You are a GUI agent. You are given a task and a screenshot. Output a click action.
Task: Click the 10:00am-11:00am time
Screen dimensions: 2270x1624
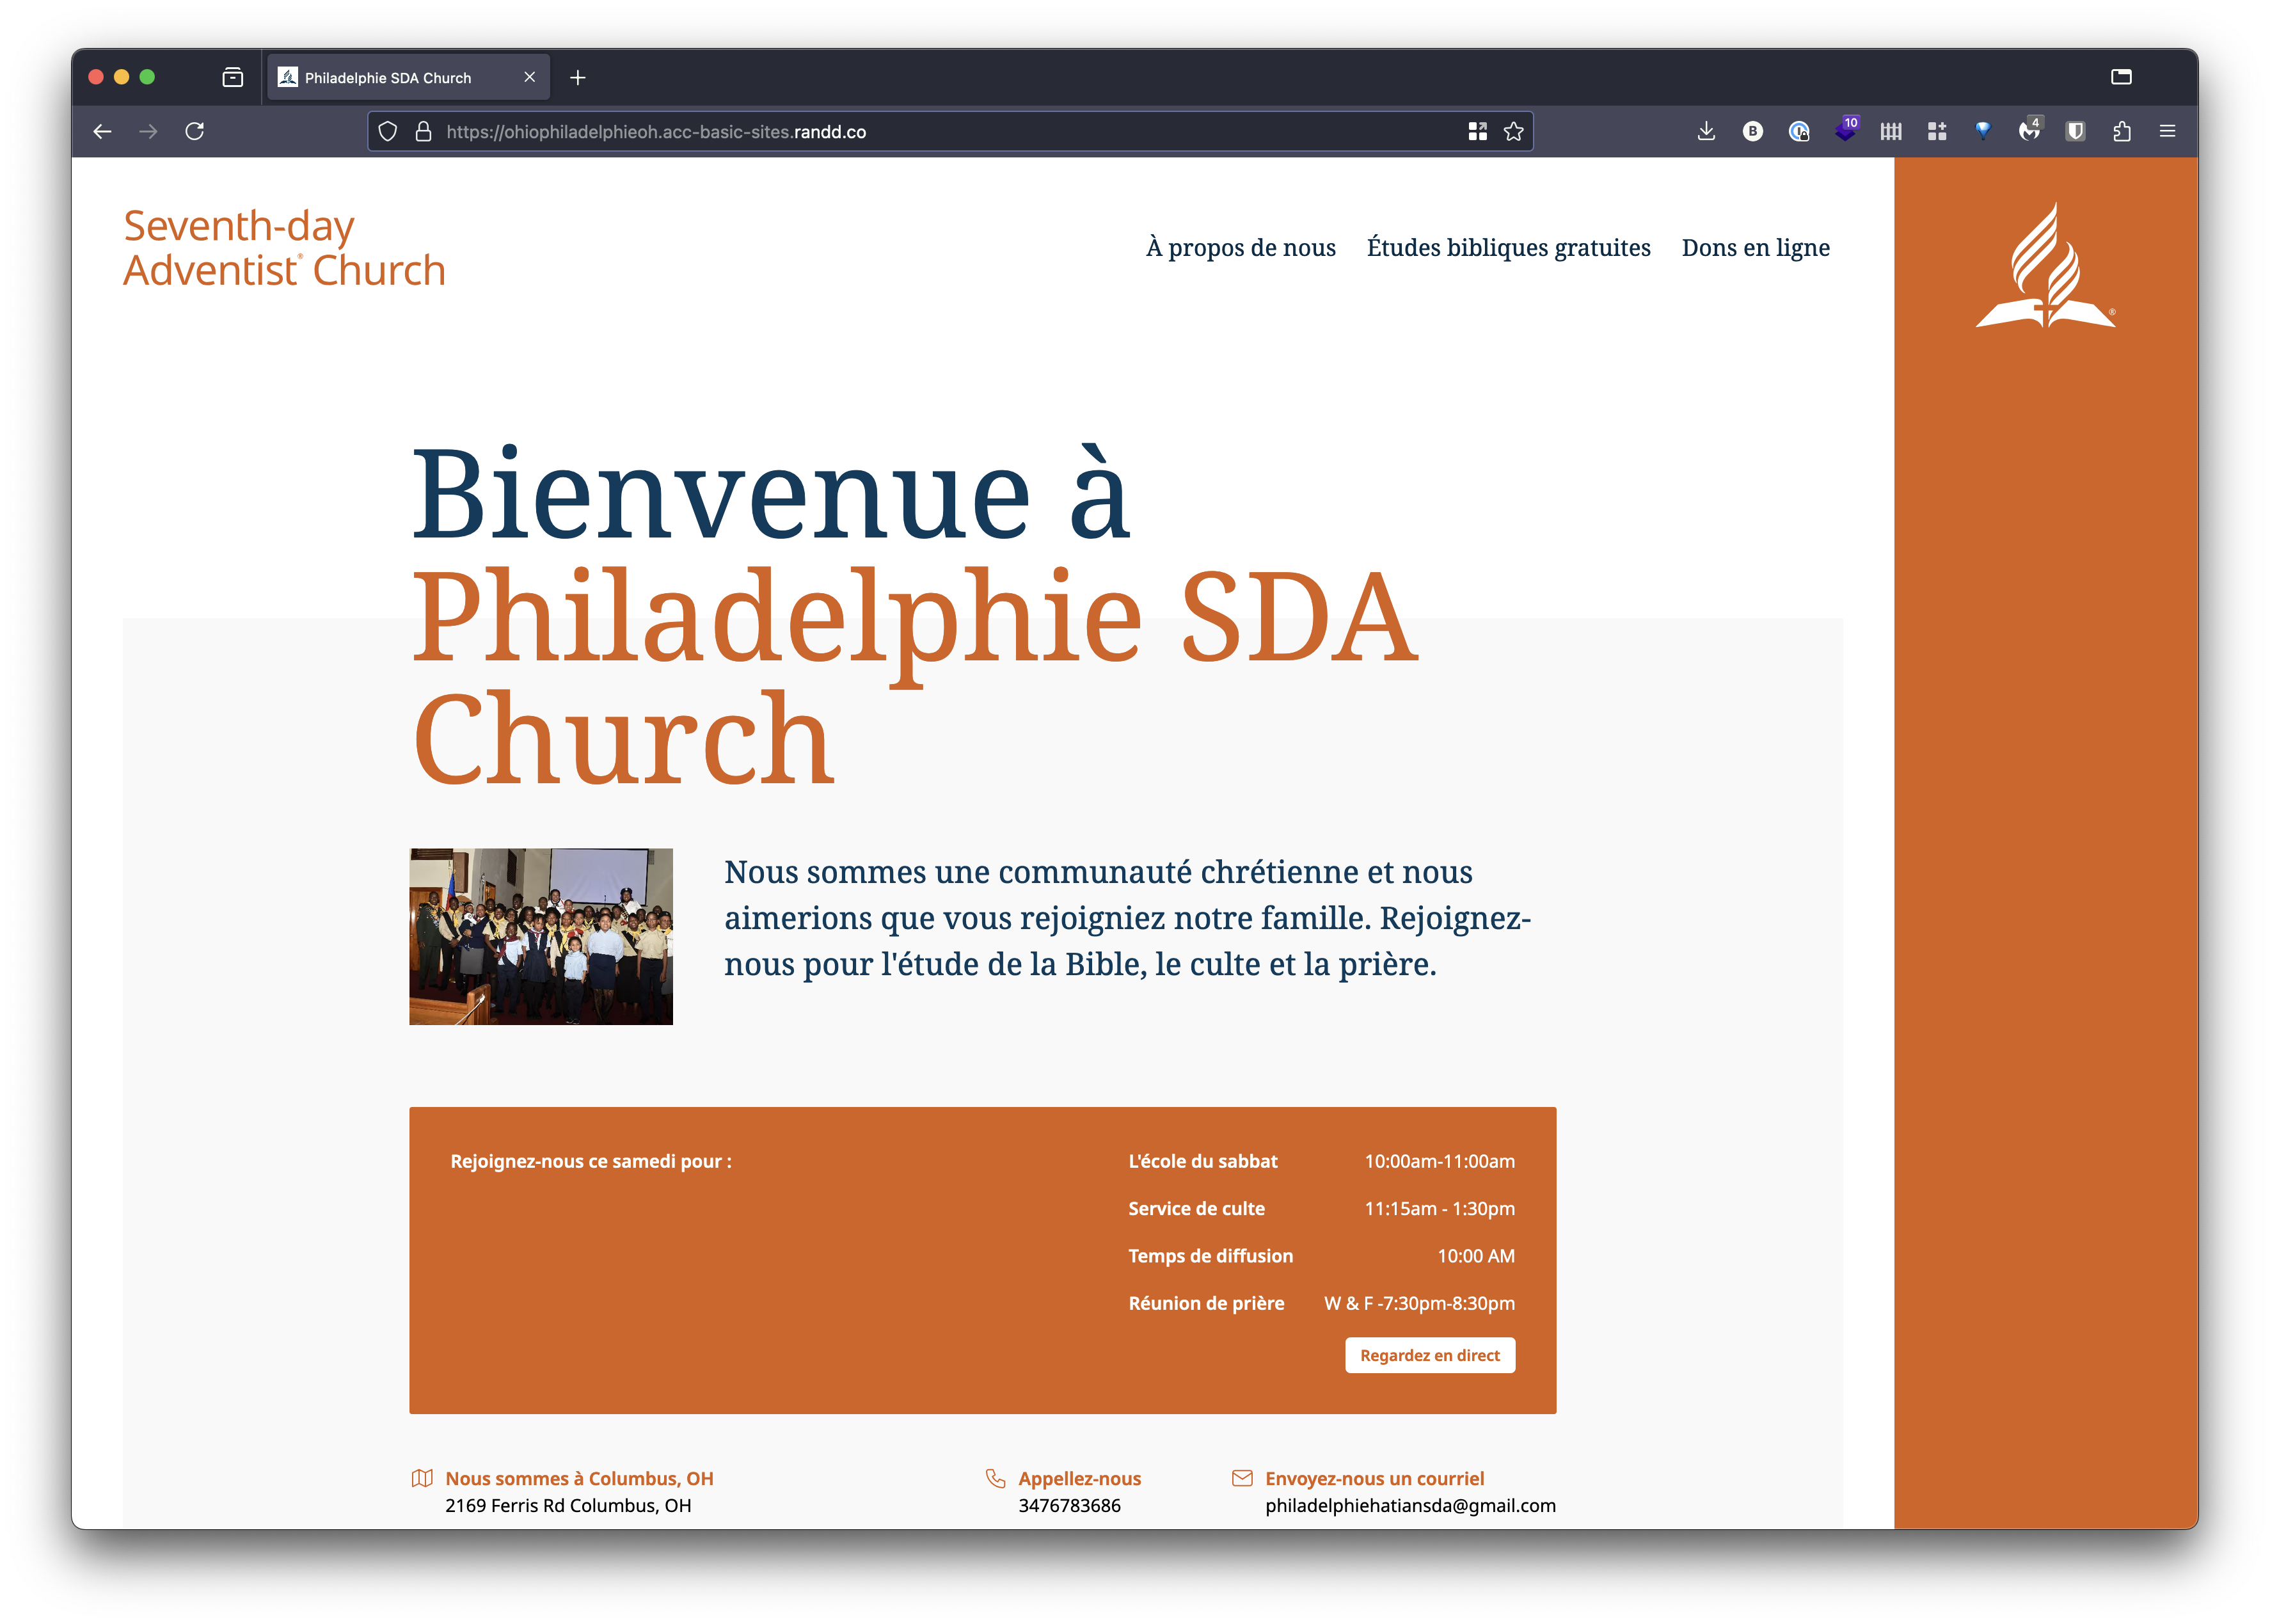[1440, 1161]
